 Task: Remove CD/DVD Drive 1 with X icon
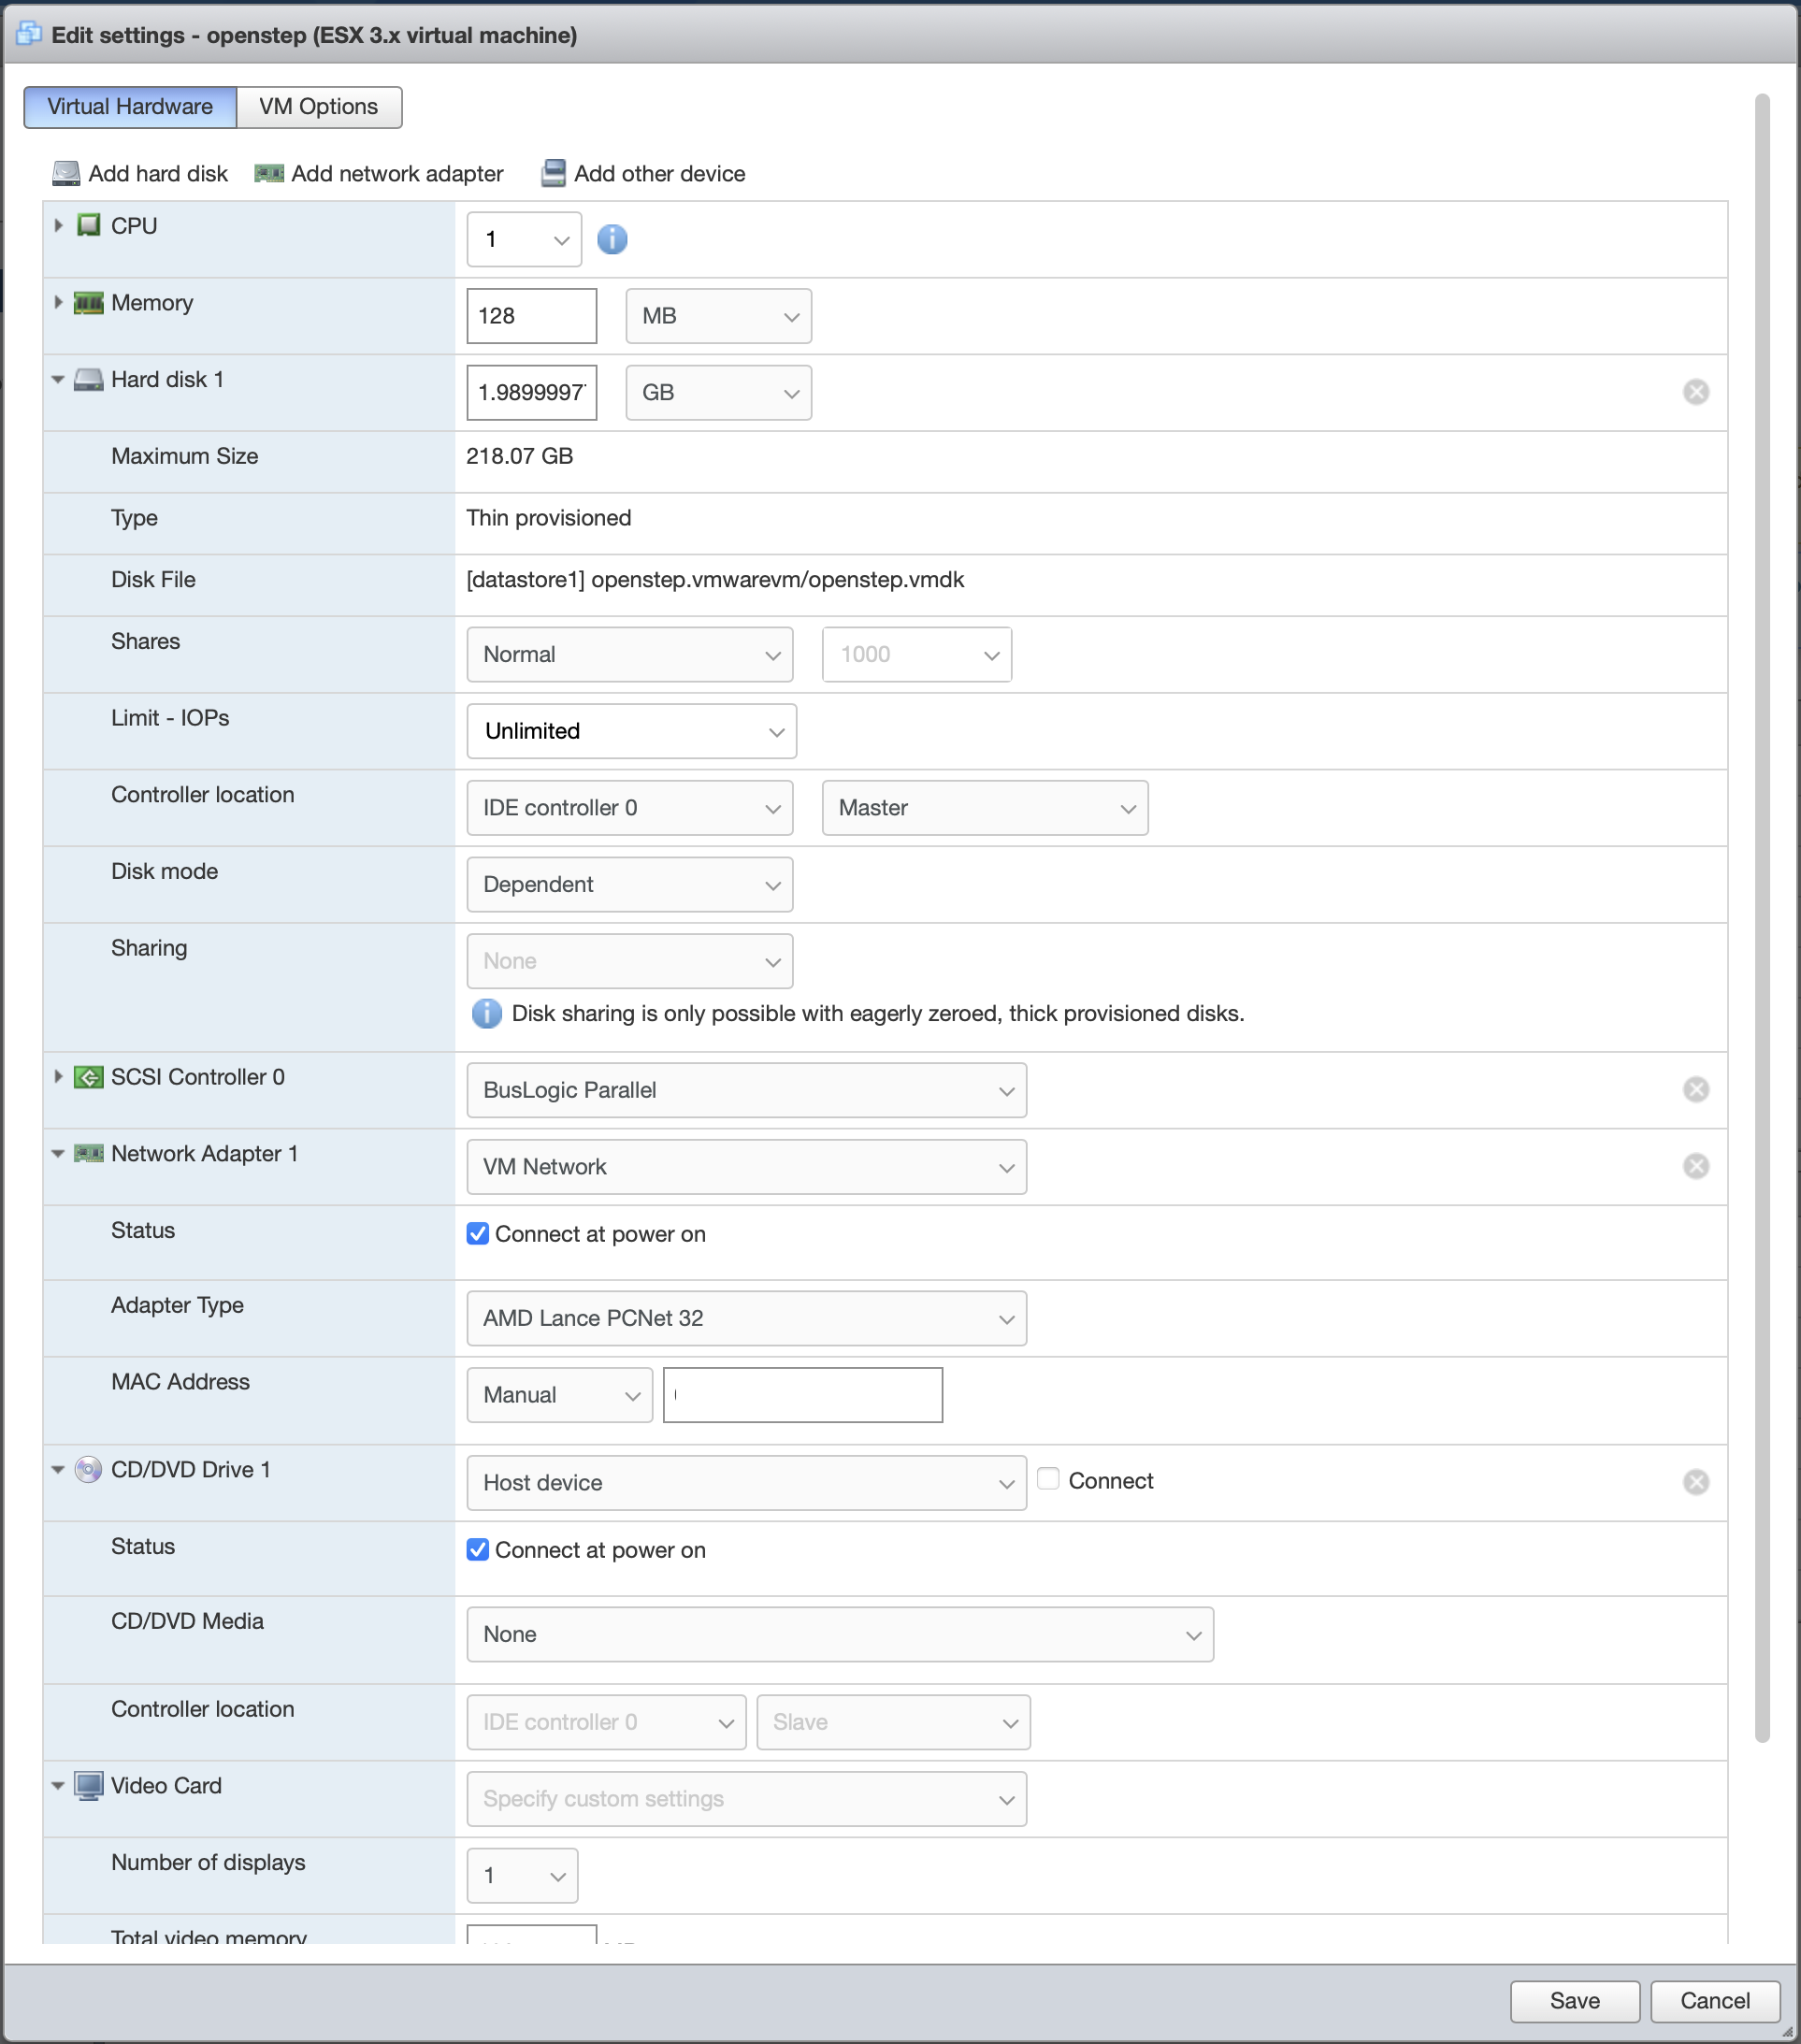[1695, 1483]
